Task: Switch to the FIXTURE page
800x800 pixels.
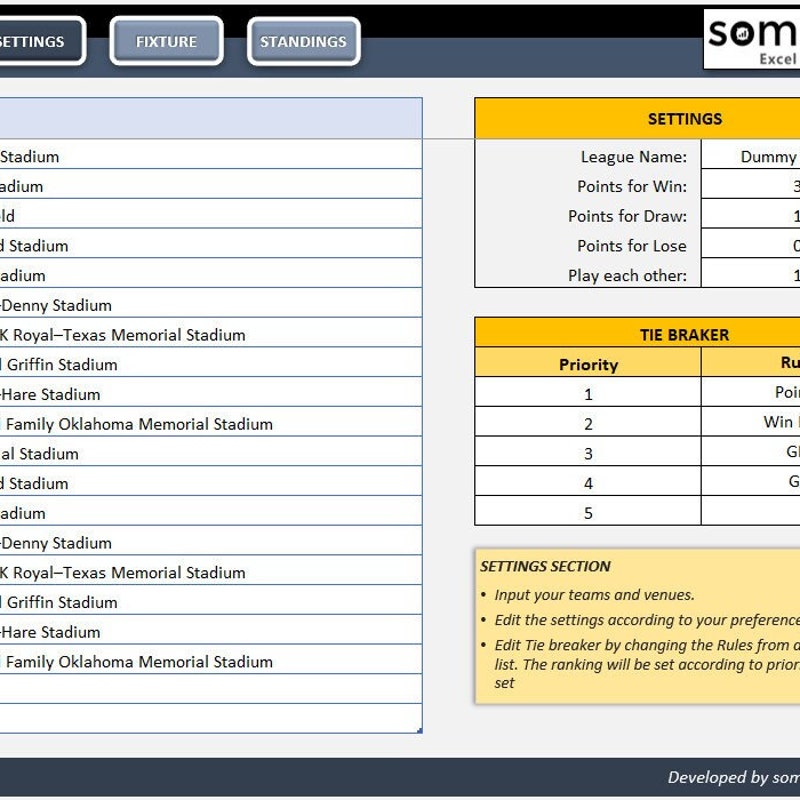Action: [x=166, y=42]
